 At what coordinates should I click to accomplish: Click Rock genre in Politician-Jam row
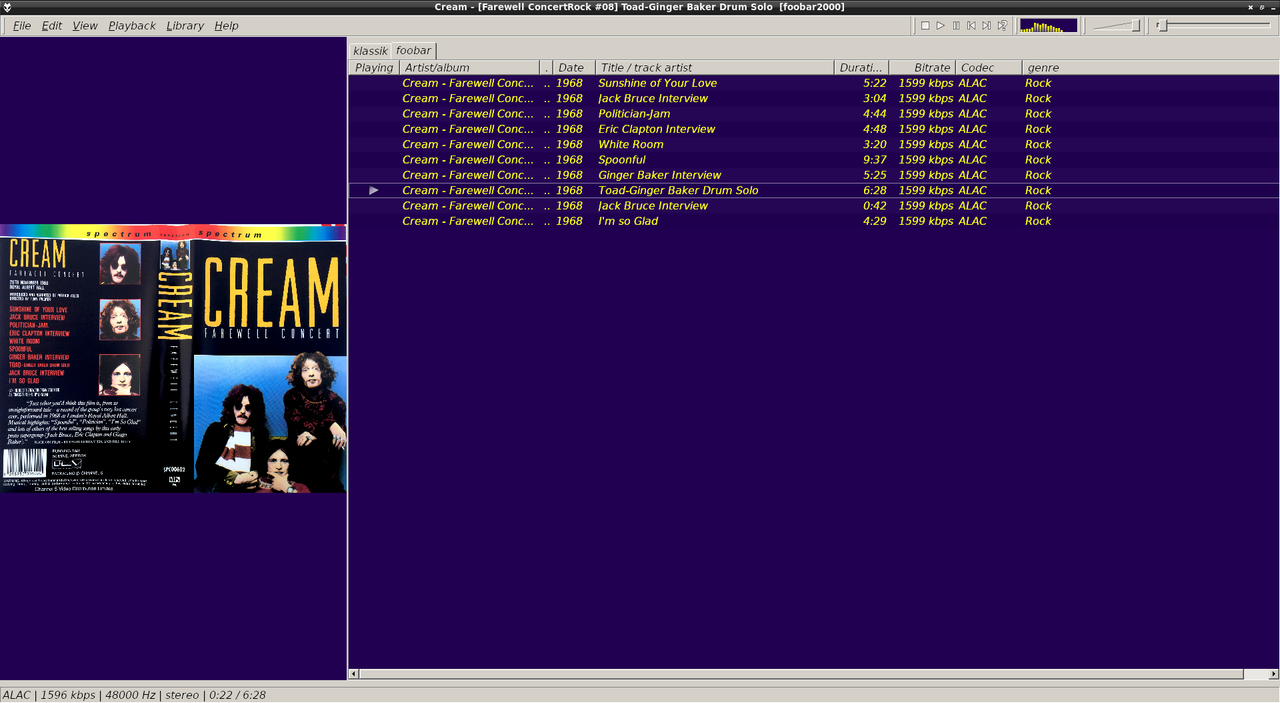tap(1038, 114)
